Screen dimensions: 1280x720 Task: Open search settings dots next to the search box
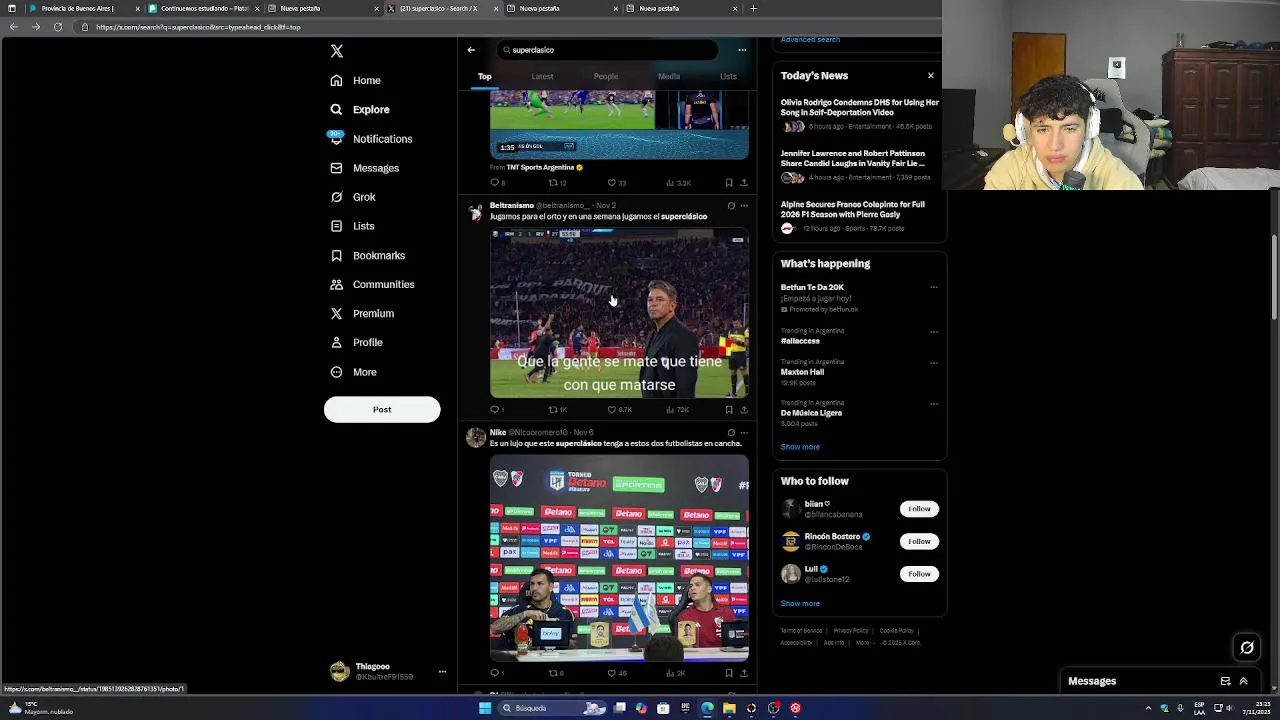pyautogui.click(x=742, y=50)
